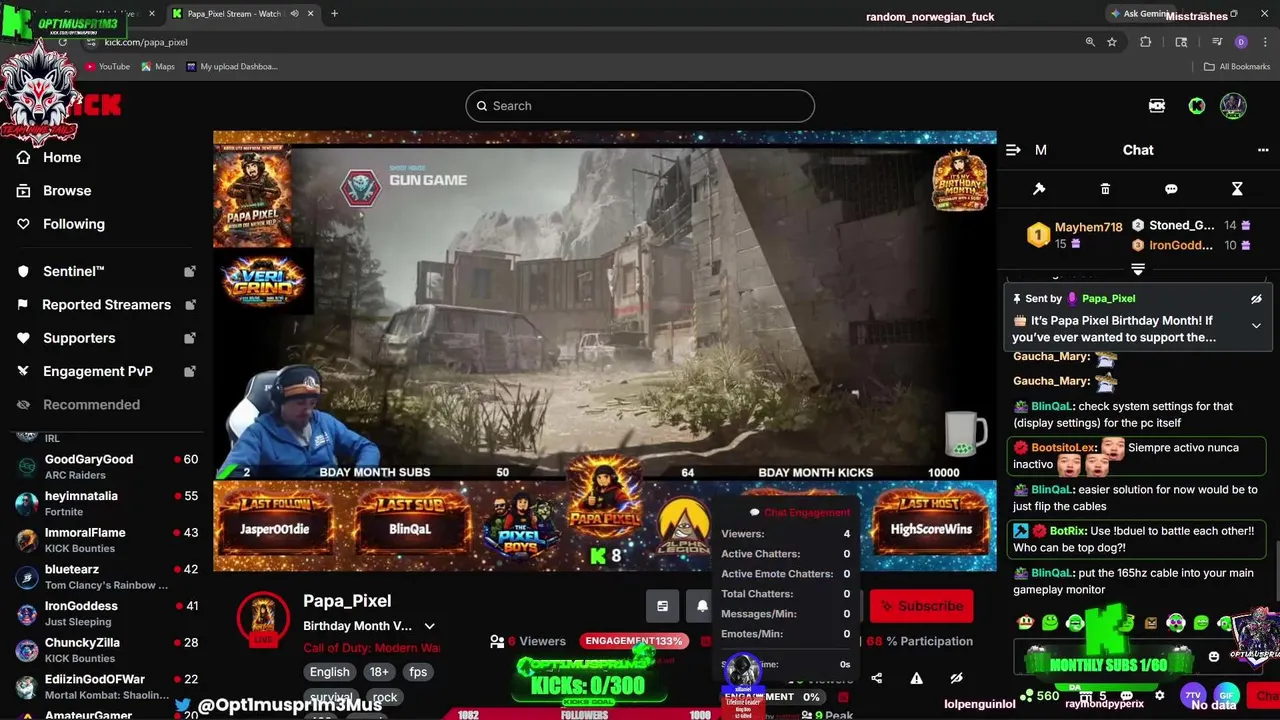Share the stream using share icon
This screenshot has width=1280, height=720.
coord(877,678)
